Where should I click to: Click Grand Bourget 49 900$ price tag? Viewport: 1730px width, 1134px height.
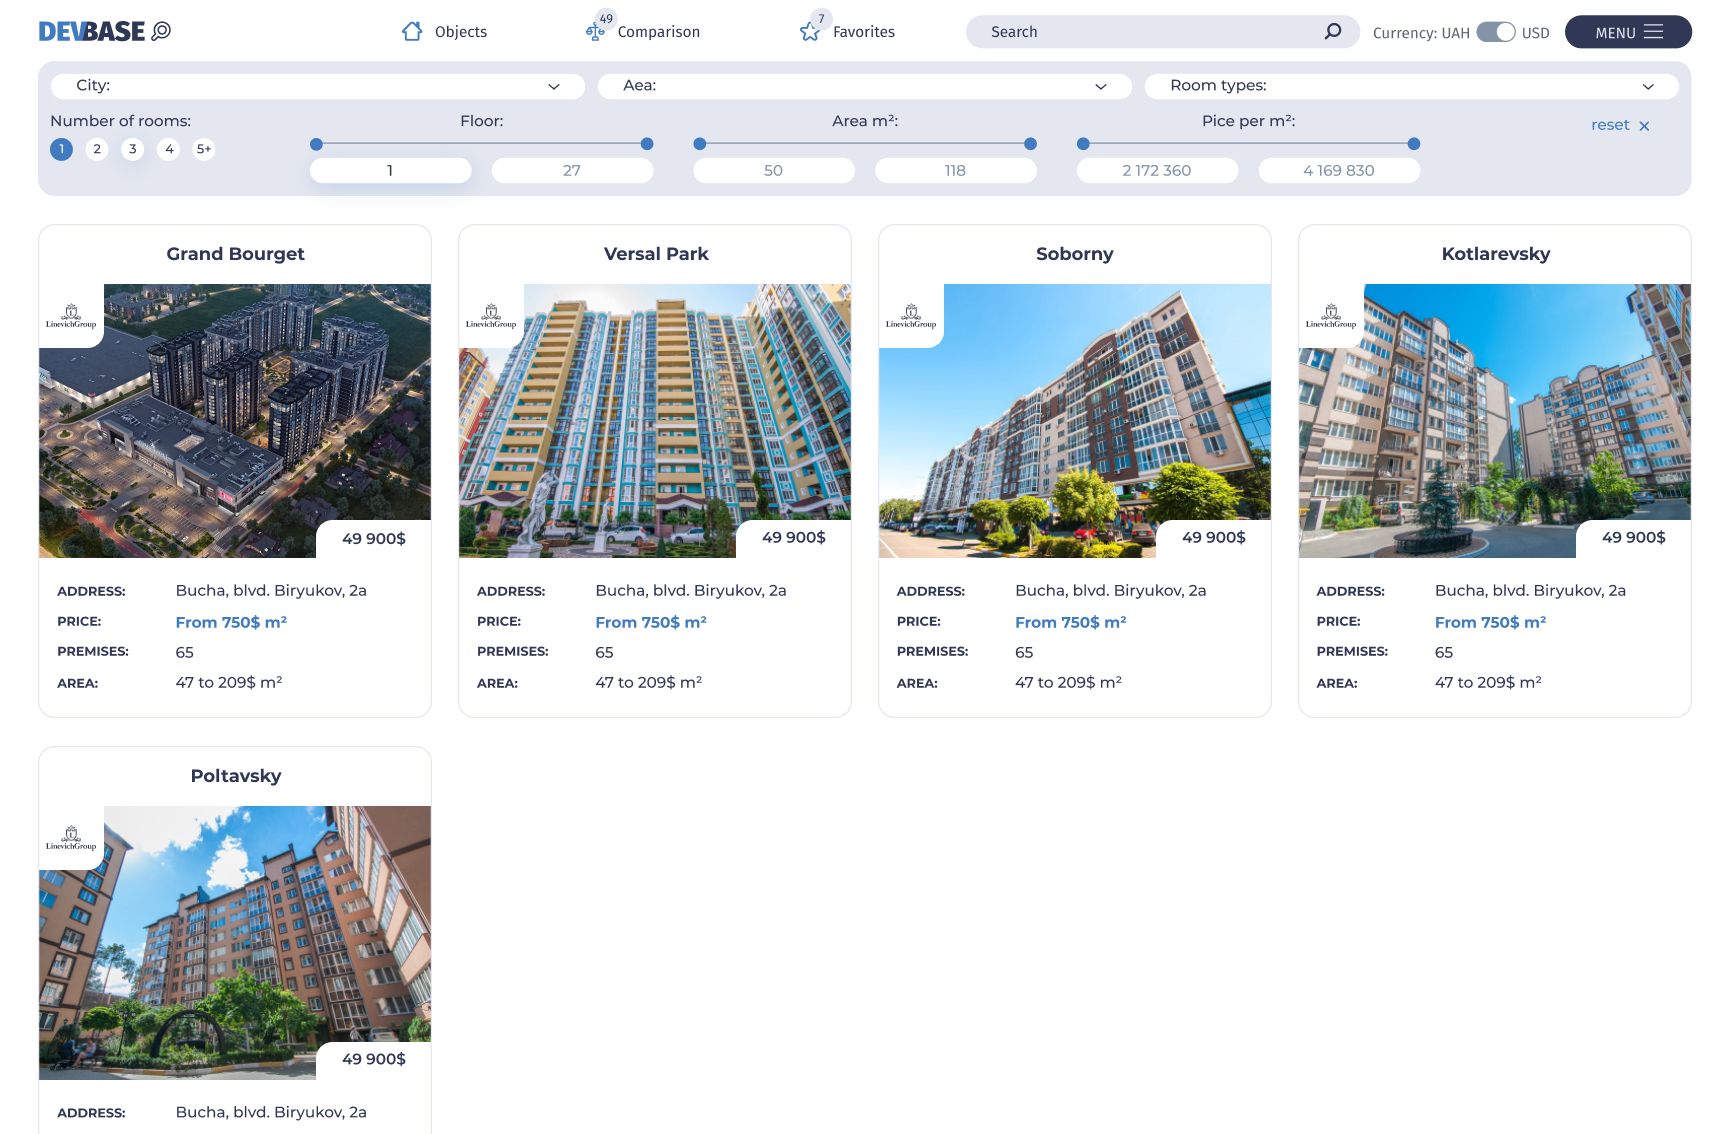(x=374, y=539)
